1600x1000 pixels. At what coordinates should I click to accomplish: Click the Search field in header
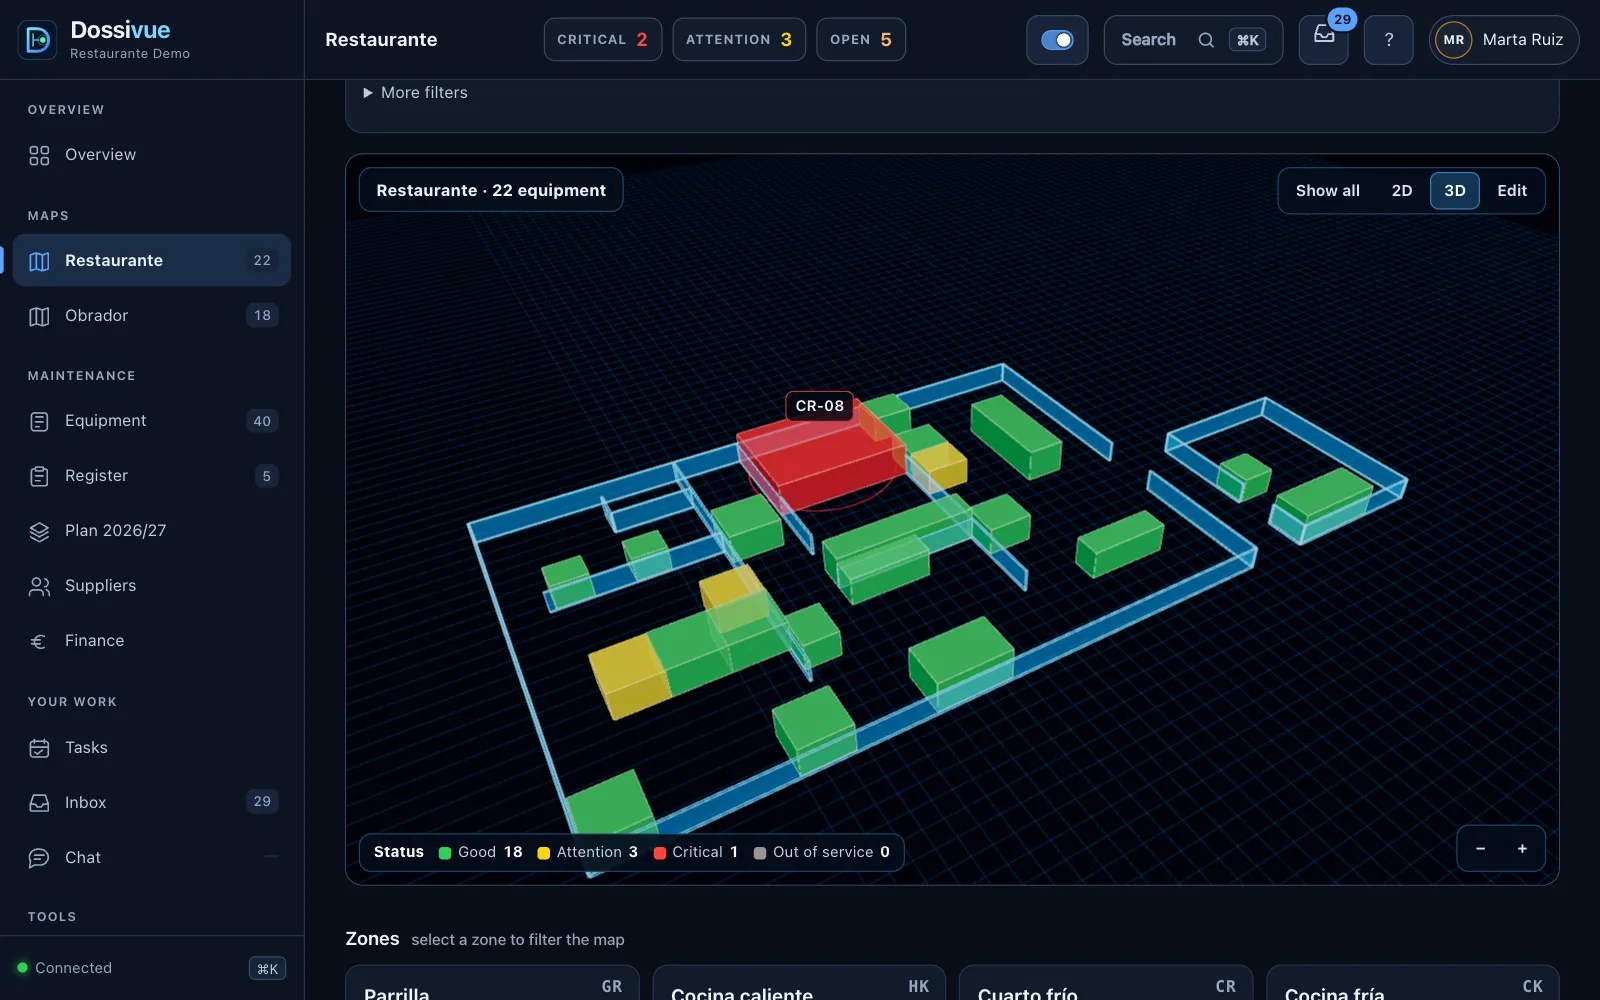coord(1193,40)
